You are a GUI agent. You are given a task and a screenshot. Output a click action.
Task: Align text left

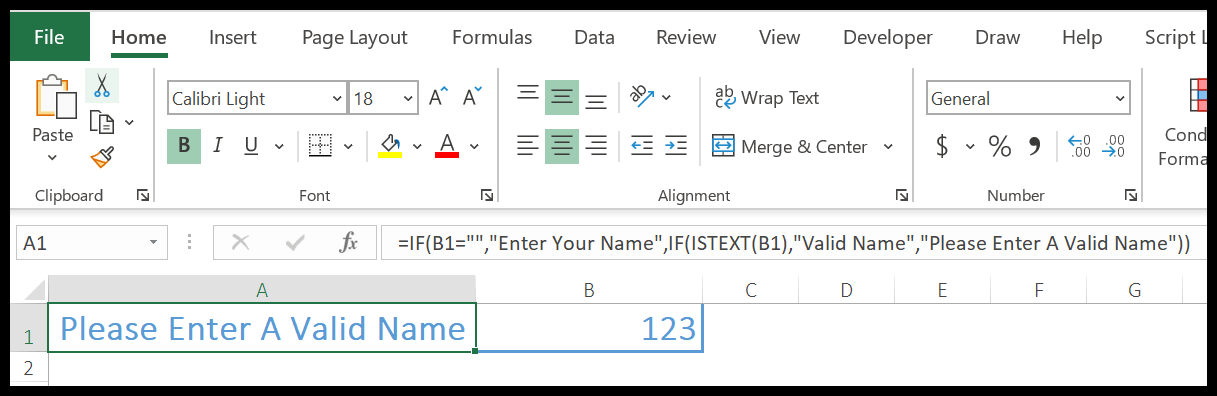pyautogui.click(x=528, y=146)
